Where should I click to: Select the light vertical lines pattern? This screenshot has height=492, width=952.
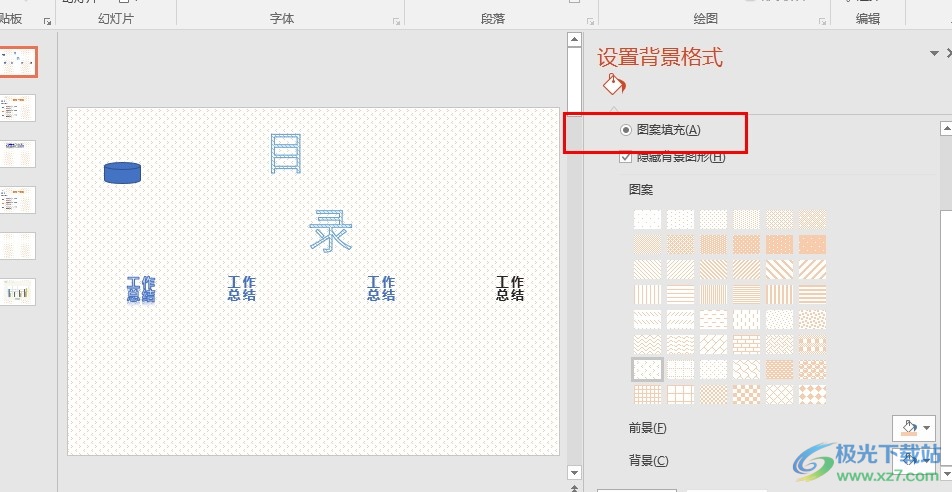coord(647,295)
